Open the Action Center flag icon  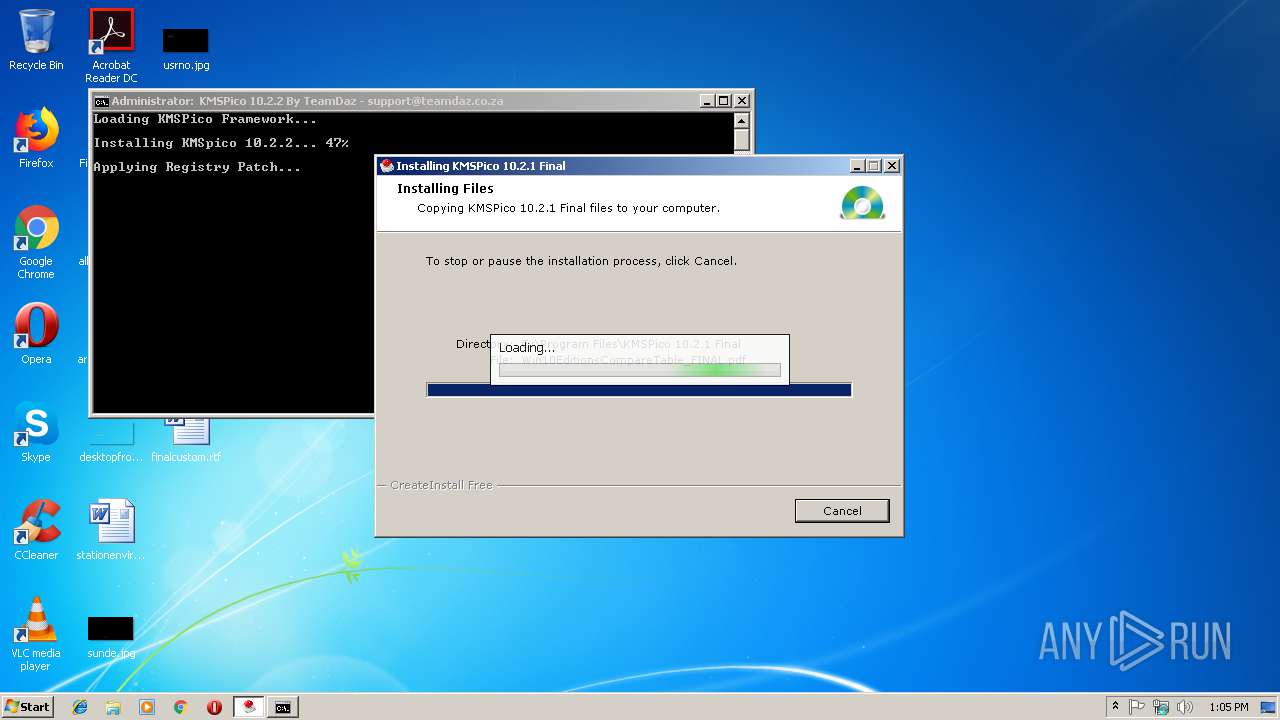pyautogui.click(x=1138, y=707)
